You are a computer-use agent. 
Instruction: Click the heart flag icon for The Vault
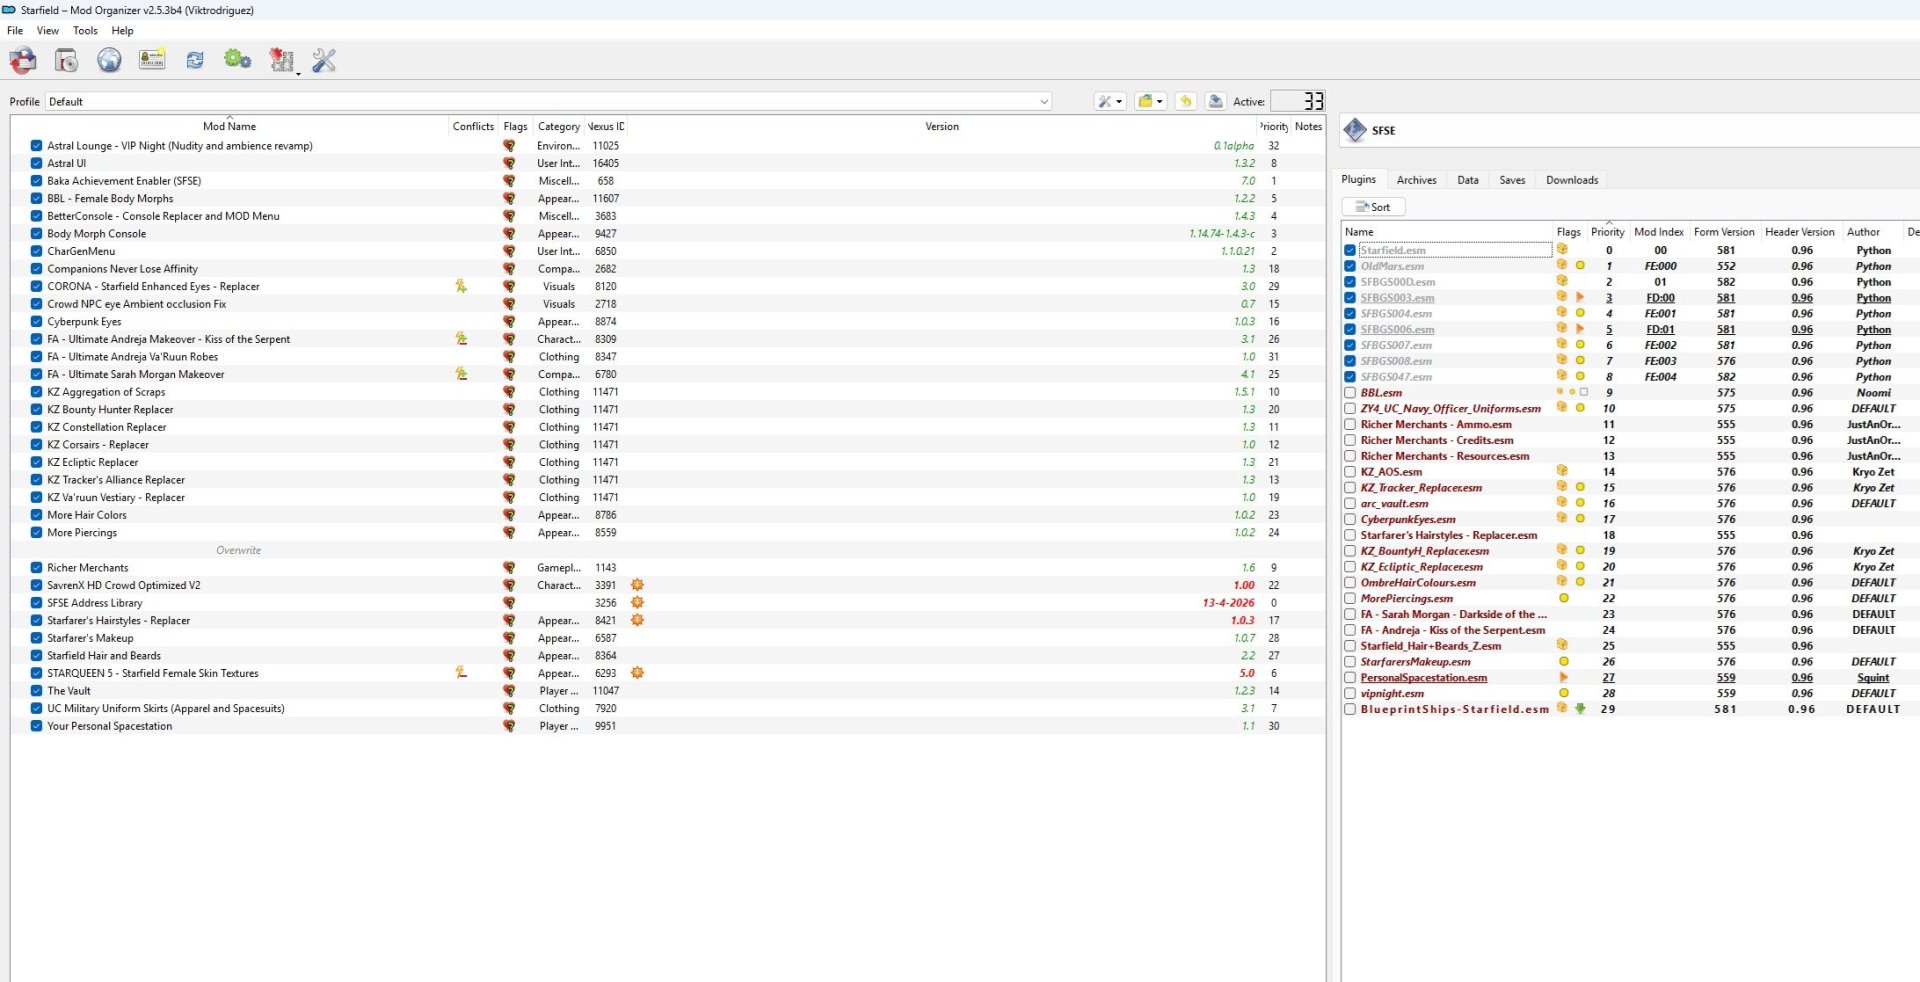click(509, 691)
